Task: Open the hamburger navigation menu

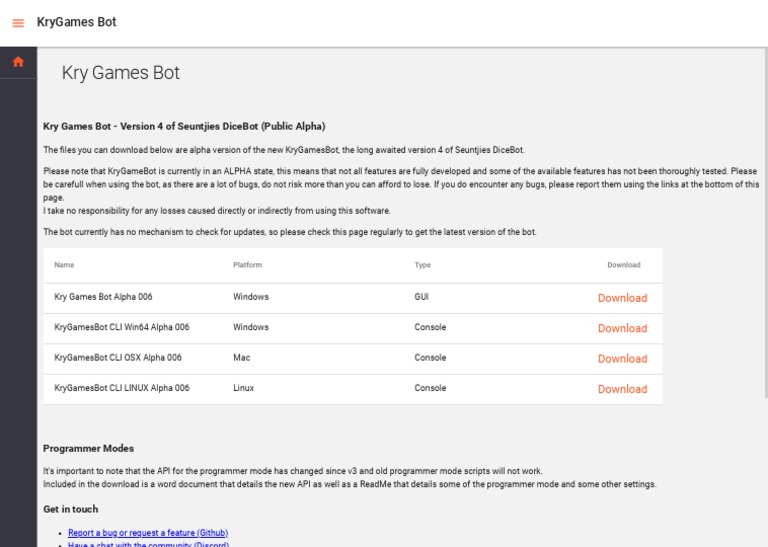Action: [x=18, y=23]
